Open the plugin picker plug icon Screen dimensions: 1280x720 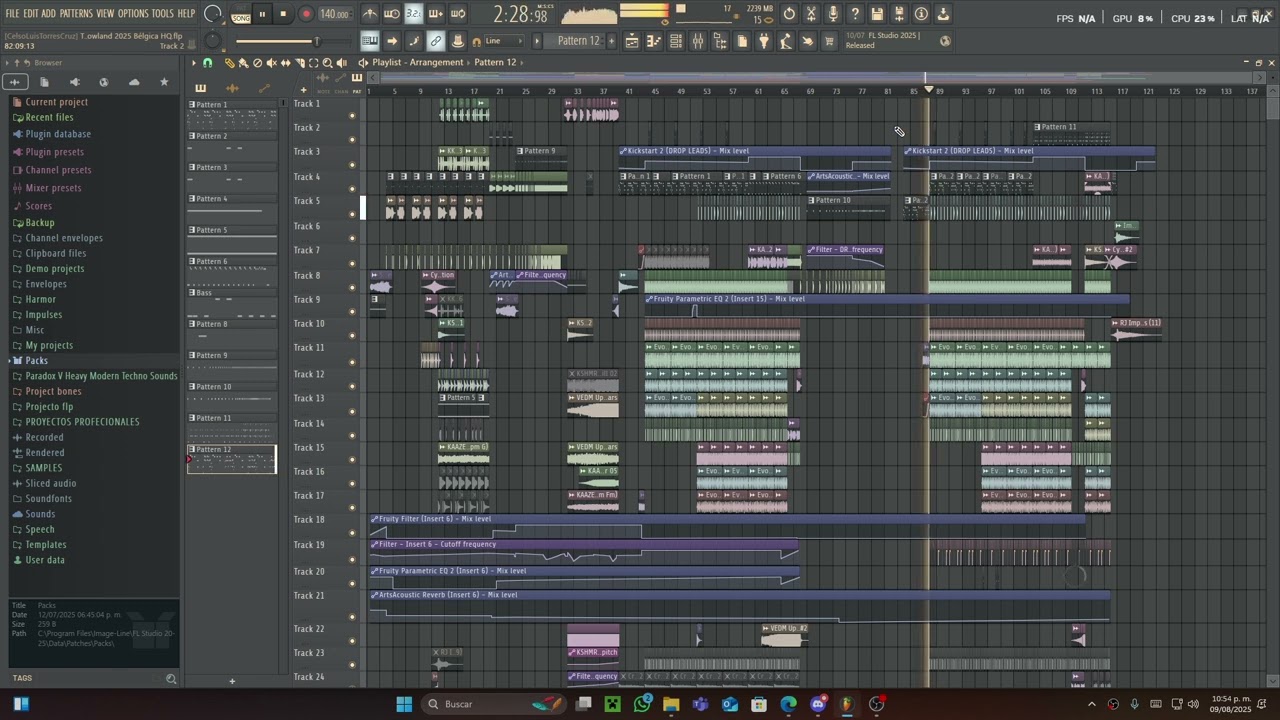(764, 41)
